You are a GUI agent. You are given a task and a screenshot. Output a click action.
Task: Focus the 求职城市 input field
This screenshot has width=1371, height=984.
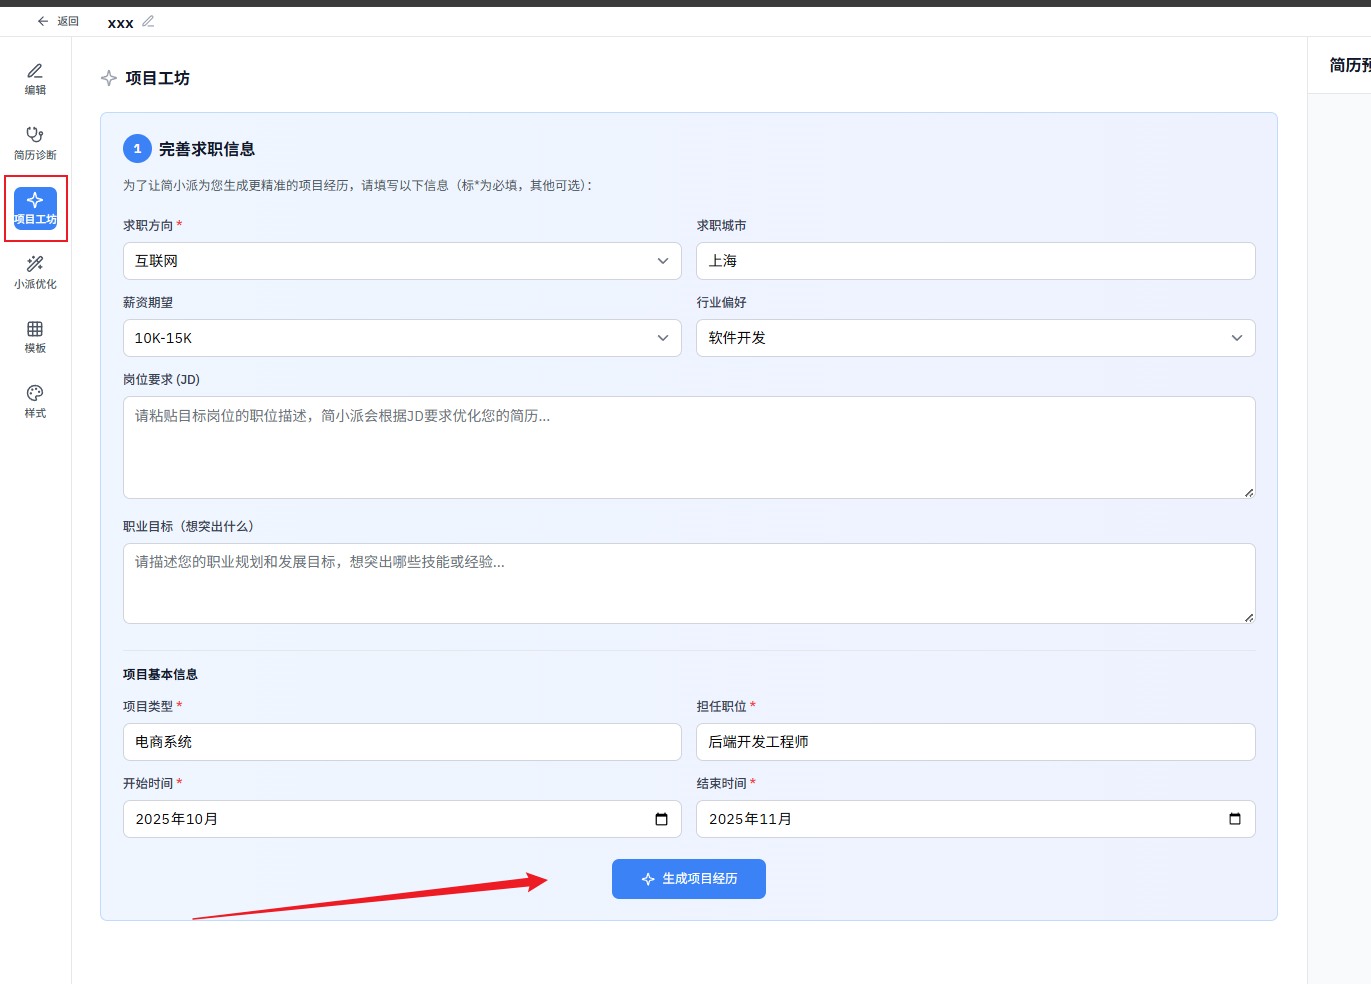point(975,261)
